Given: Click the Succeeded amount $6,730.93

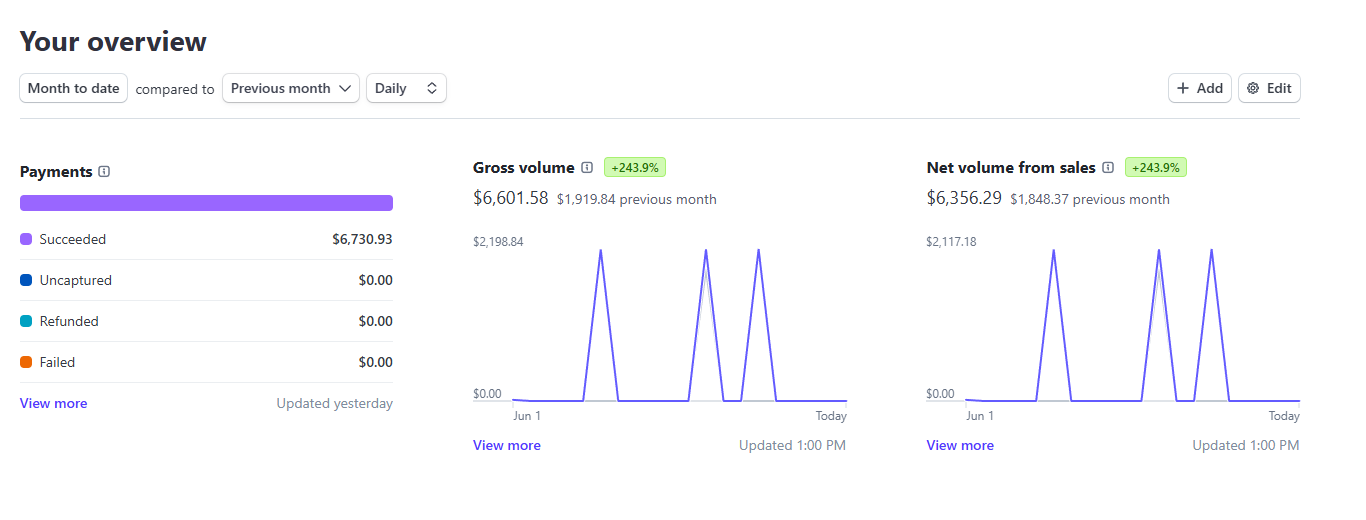Looking at the screenshot, I should pyautogui.click(x=362, y=240).
